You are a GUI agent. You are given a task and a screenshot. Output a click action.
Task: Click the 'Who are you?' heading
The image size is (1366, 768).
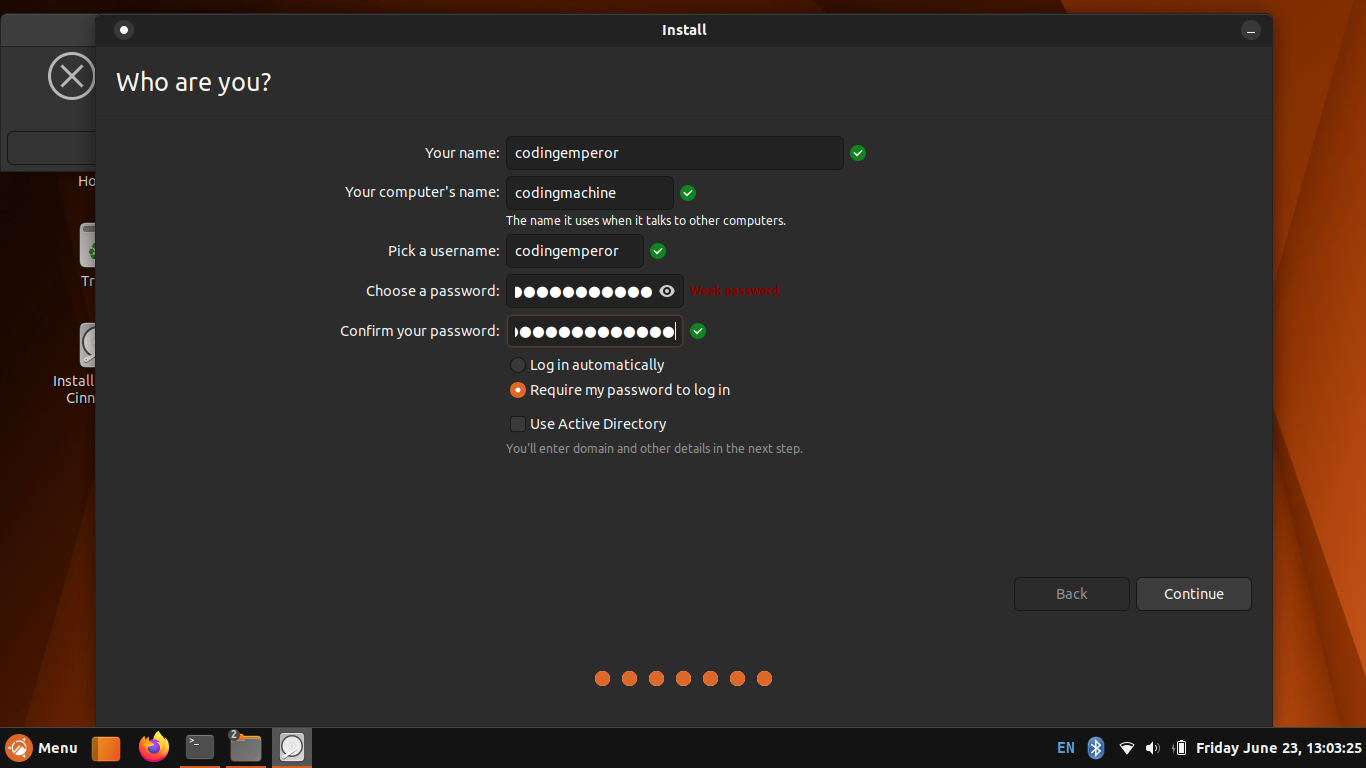194,82
